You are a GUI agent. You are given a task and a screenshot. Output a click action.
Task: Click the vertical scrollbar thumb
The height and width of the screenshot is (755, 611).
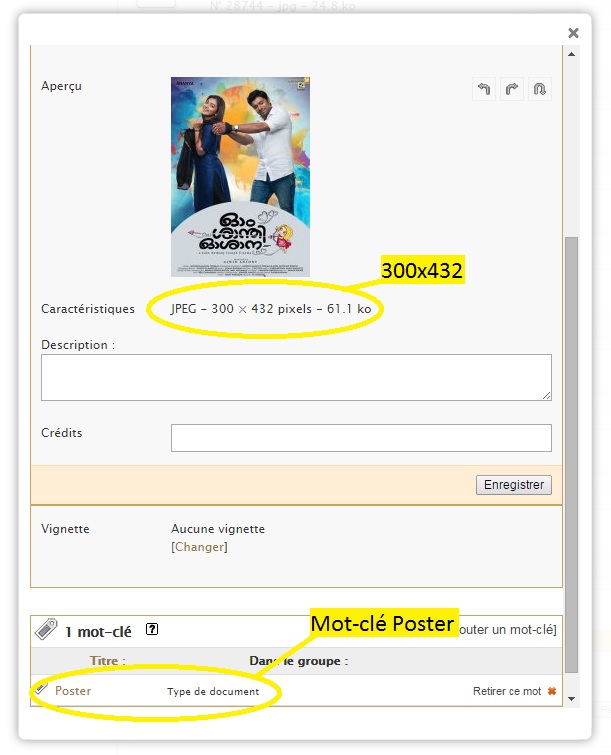pyautogui.click(x=572, y=455)
